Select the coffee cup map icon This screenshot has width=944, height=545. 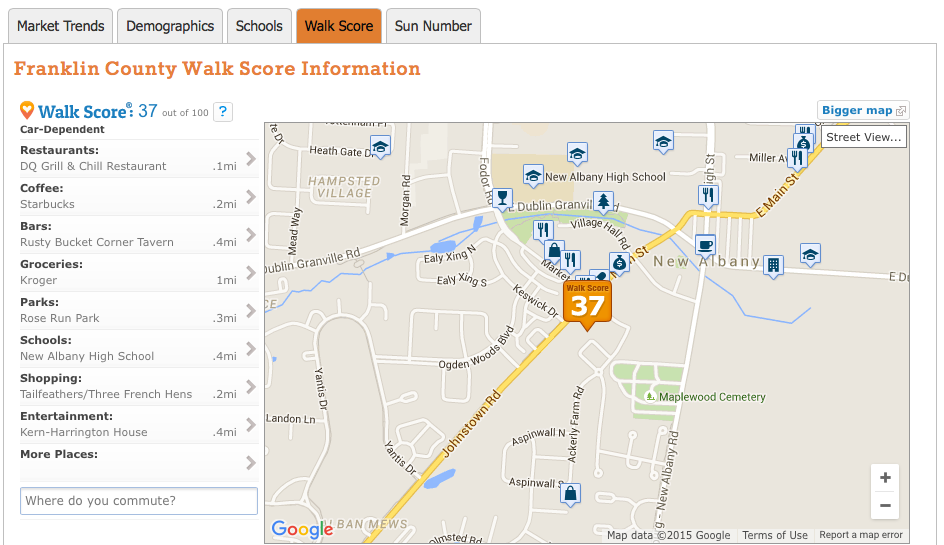(x=706, y=245)
